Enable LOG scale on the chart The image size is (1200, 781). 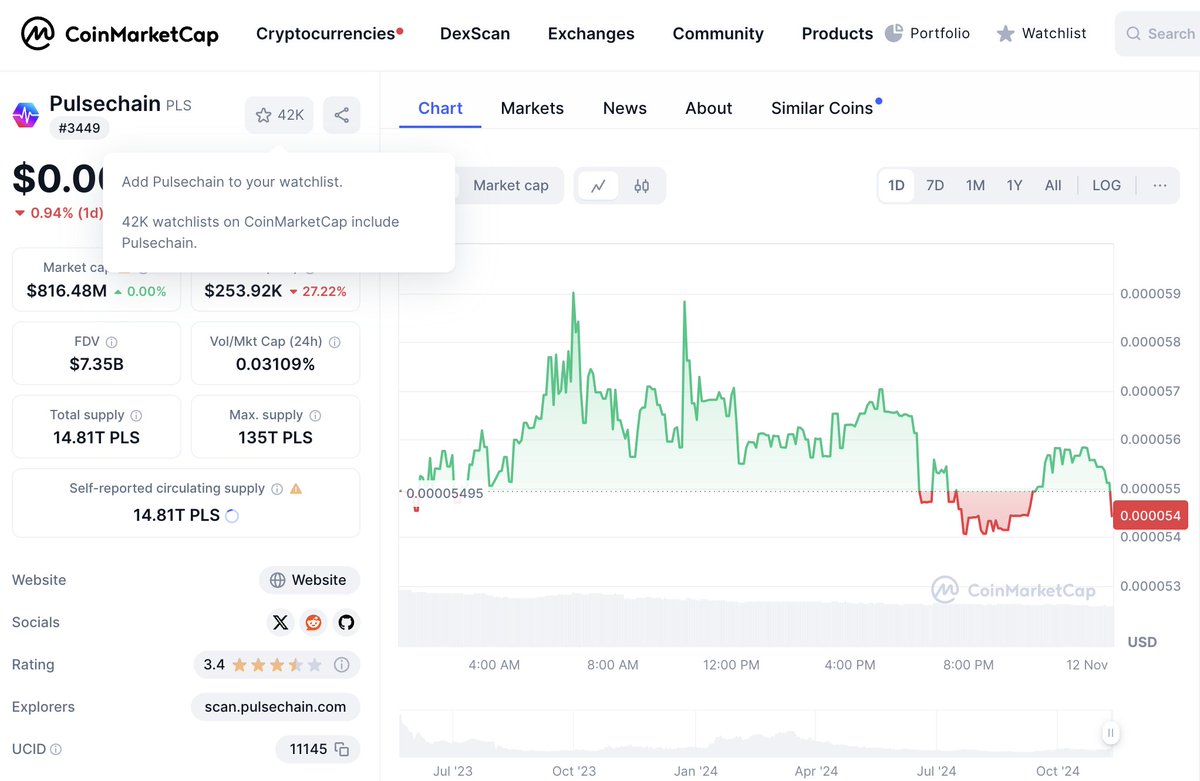[x=1106, y=185]
